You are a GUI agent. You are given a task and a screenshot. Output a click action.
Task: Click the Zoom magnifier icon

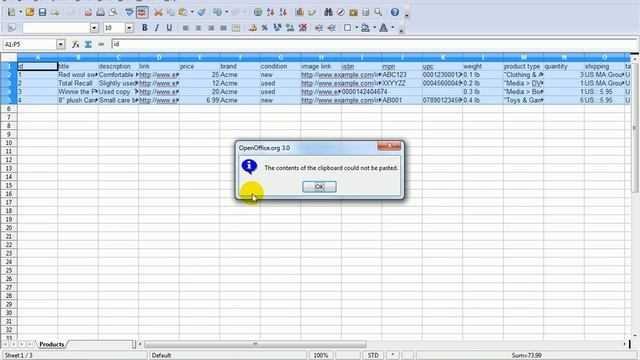378,12
